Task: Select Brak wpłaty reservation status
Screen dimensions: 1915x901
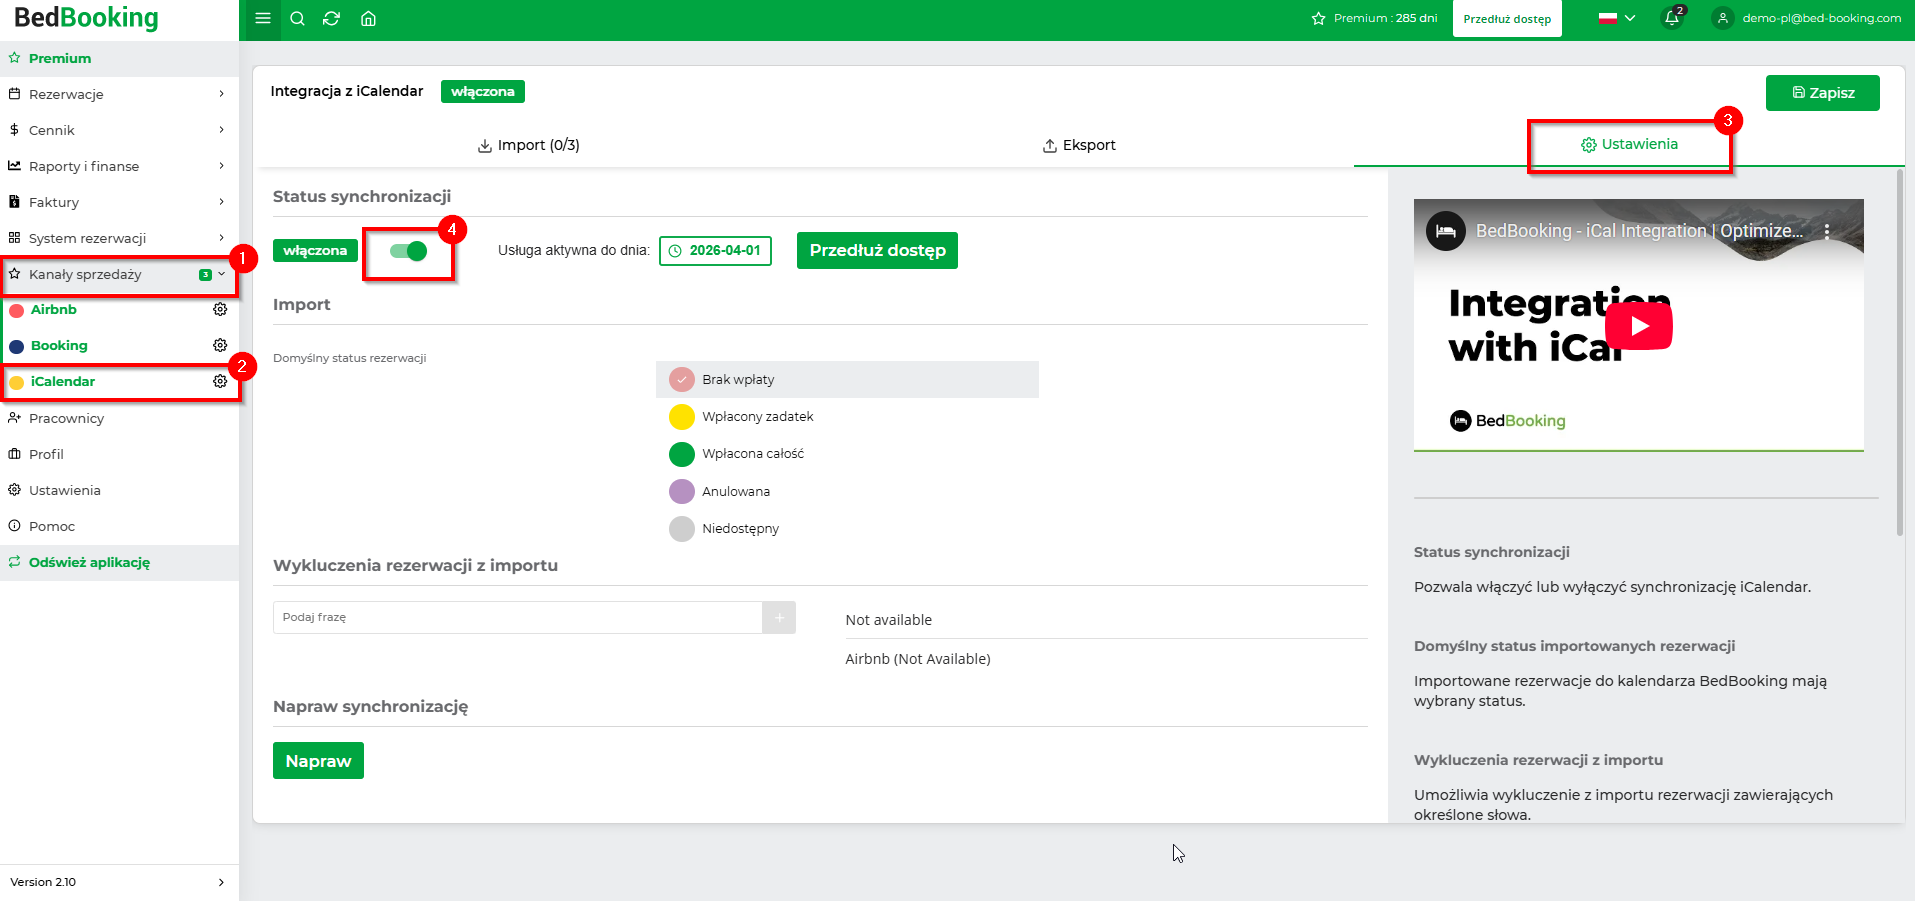Action: (x=847, y=380)
